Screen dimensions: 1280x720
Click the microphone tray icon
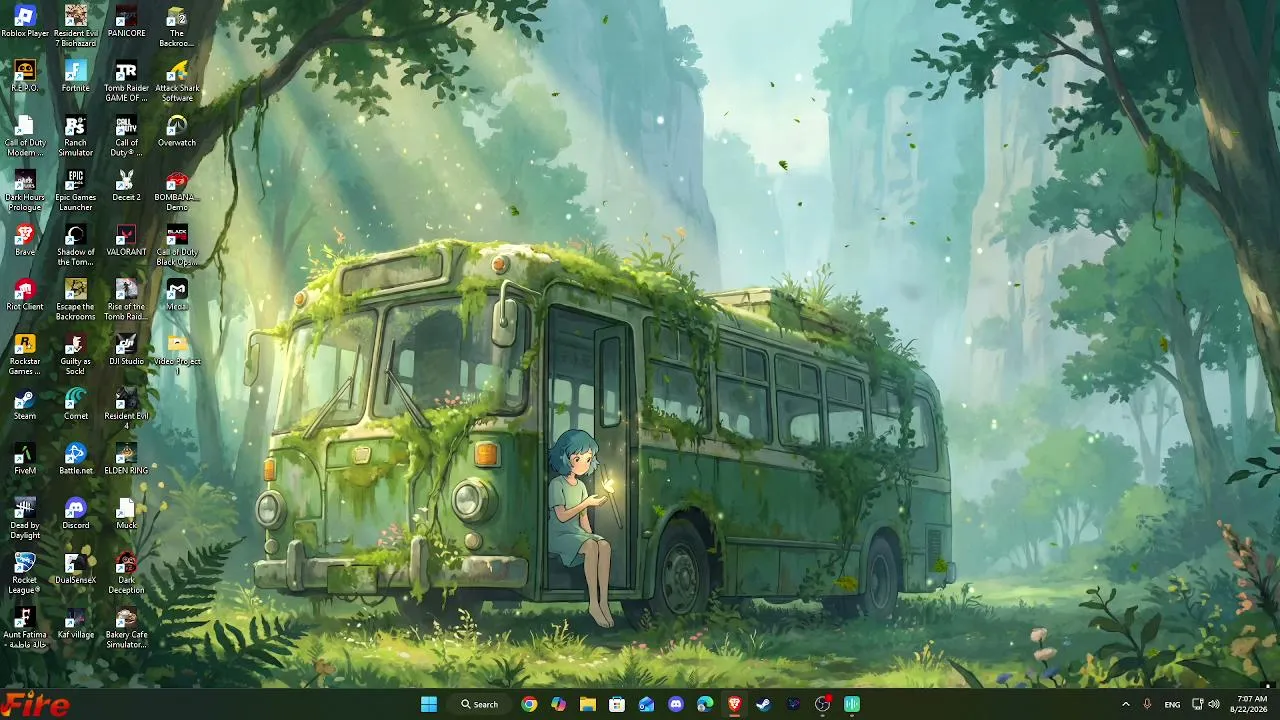[1147, 704]
